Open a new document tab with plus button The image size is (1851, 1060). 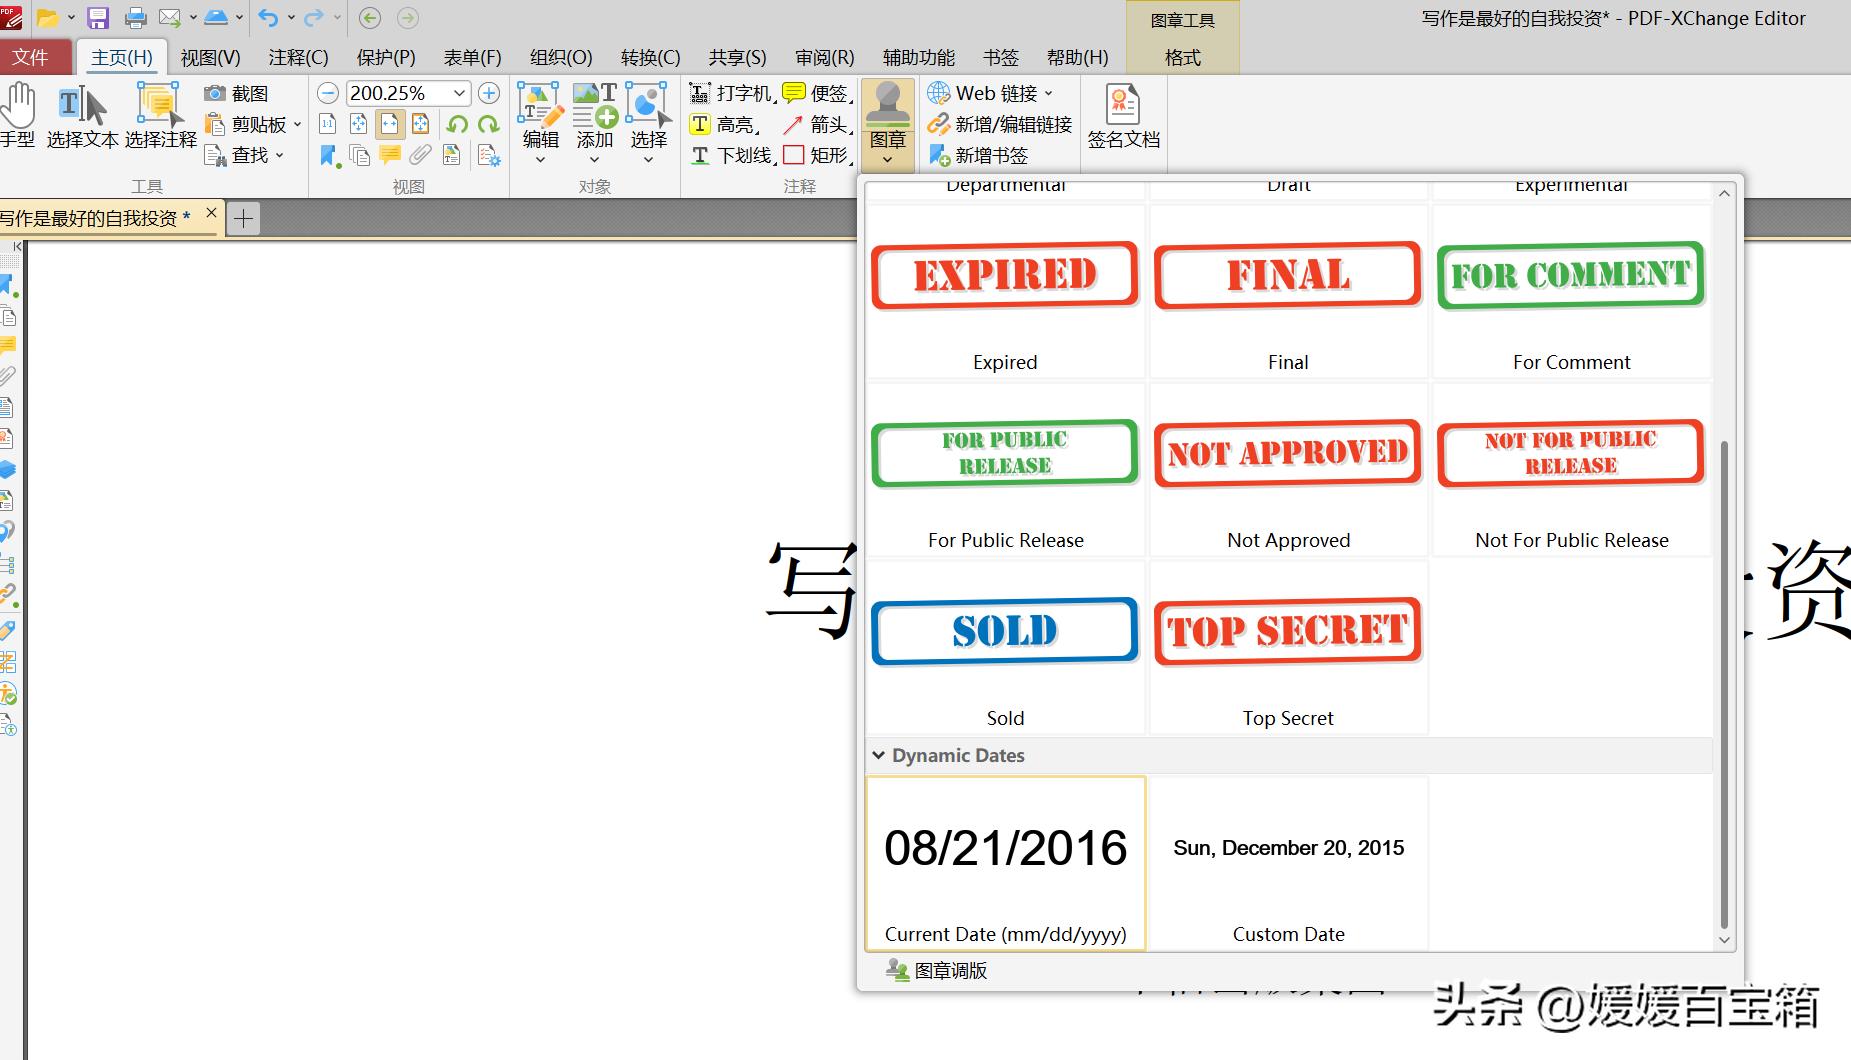[243, 218]
